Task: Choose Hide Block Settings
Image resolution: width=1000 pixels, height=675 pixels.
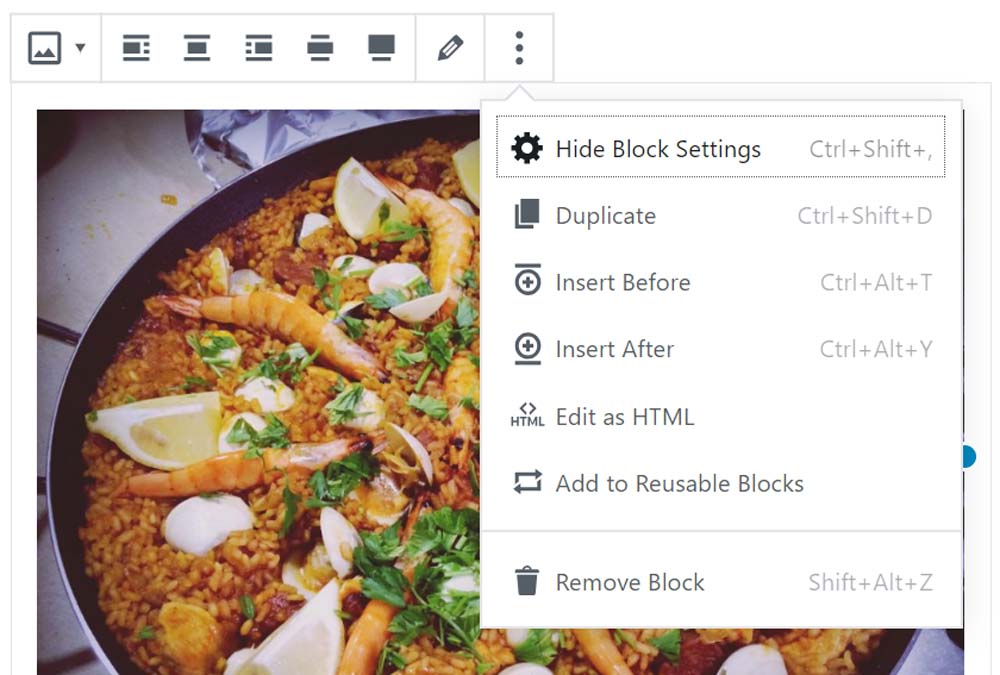Action: click(x=658, y=149)
